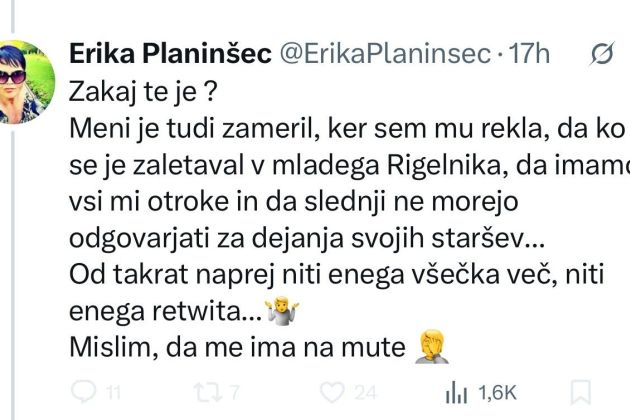
Task: Click the 17h timestamp
Action: tap(528, 56)
